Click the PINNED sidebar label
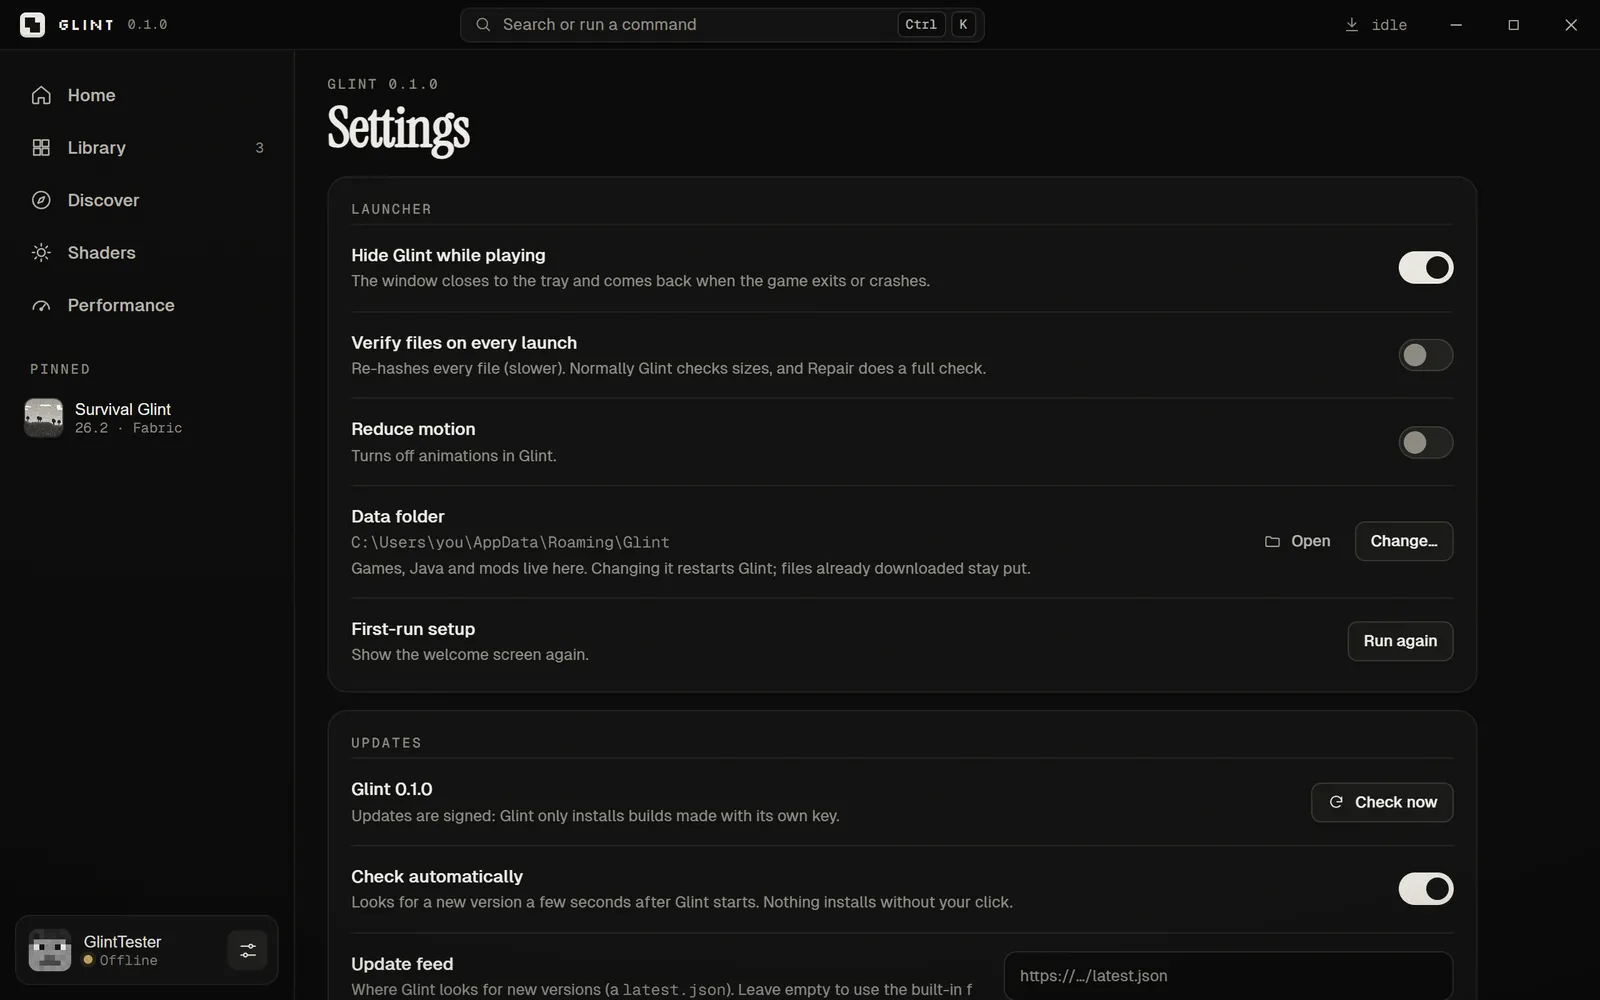The width and height of the screenshot is (1600, 1000). pos(60,369)
